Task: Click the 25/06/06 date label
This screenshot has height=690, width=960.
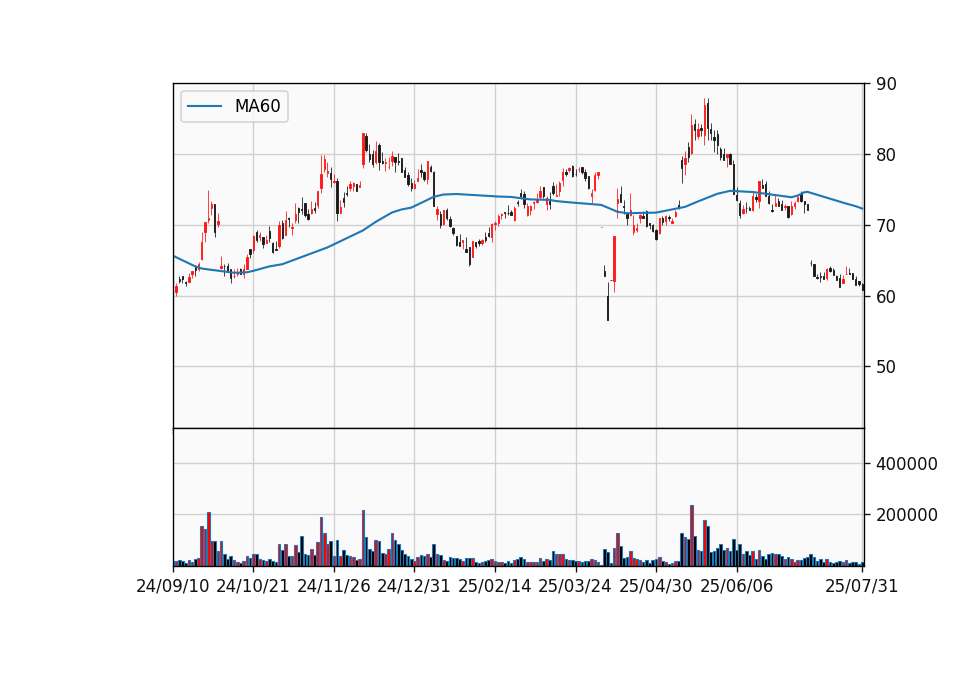Action: click(737, 586)
